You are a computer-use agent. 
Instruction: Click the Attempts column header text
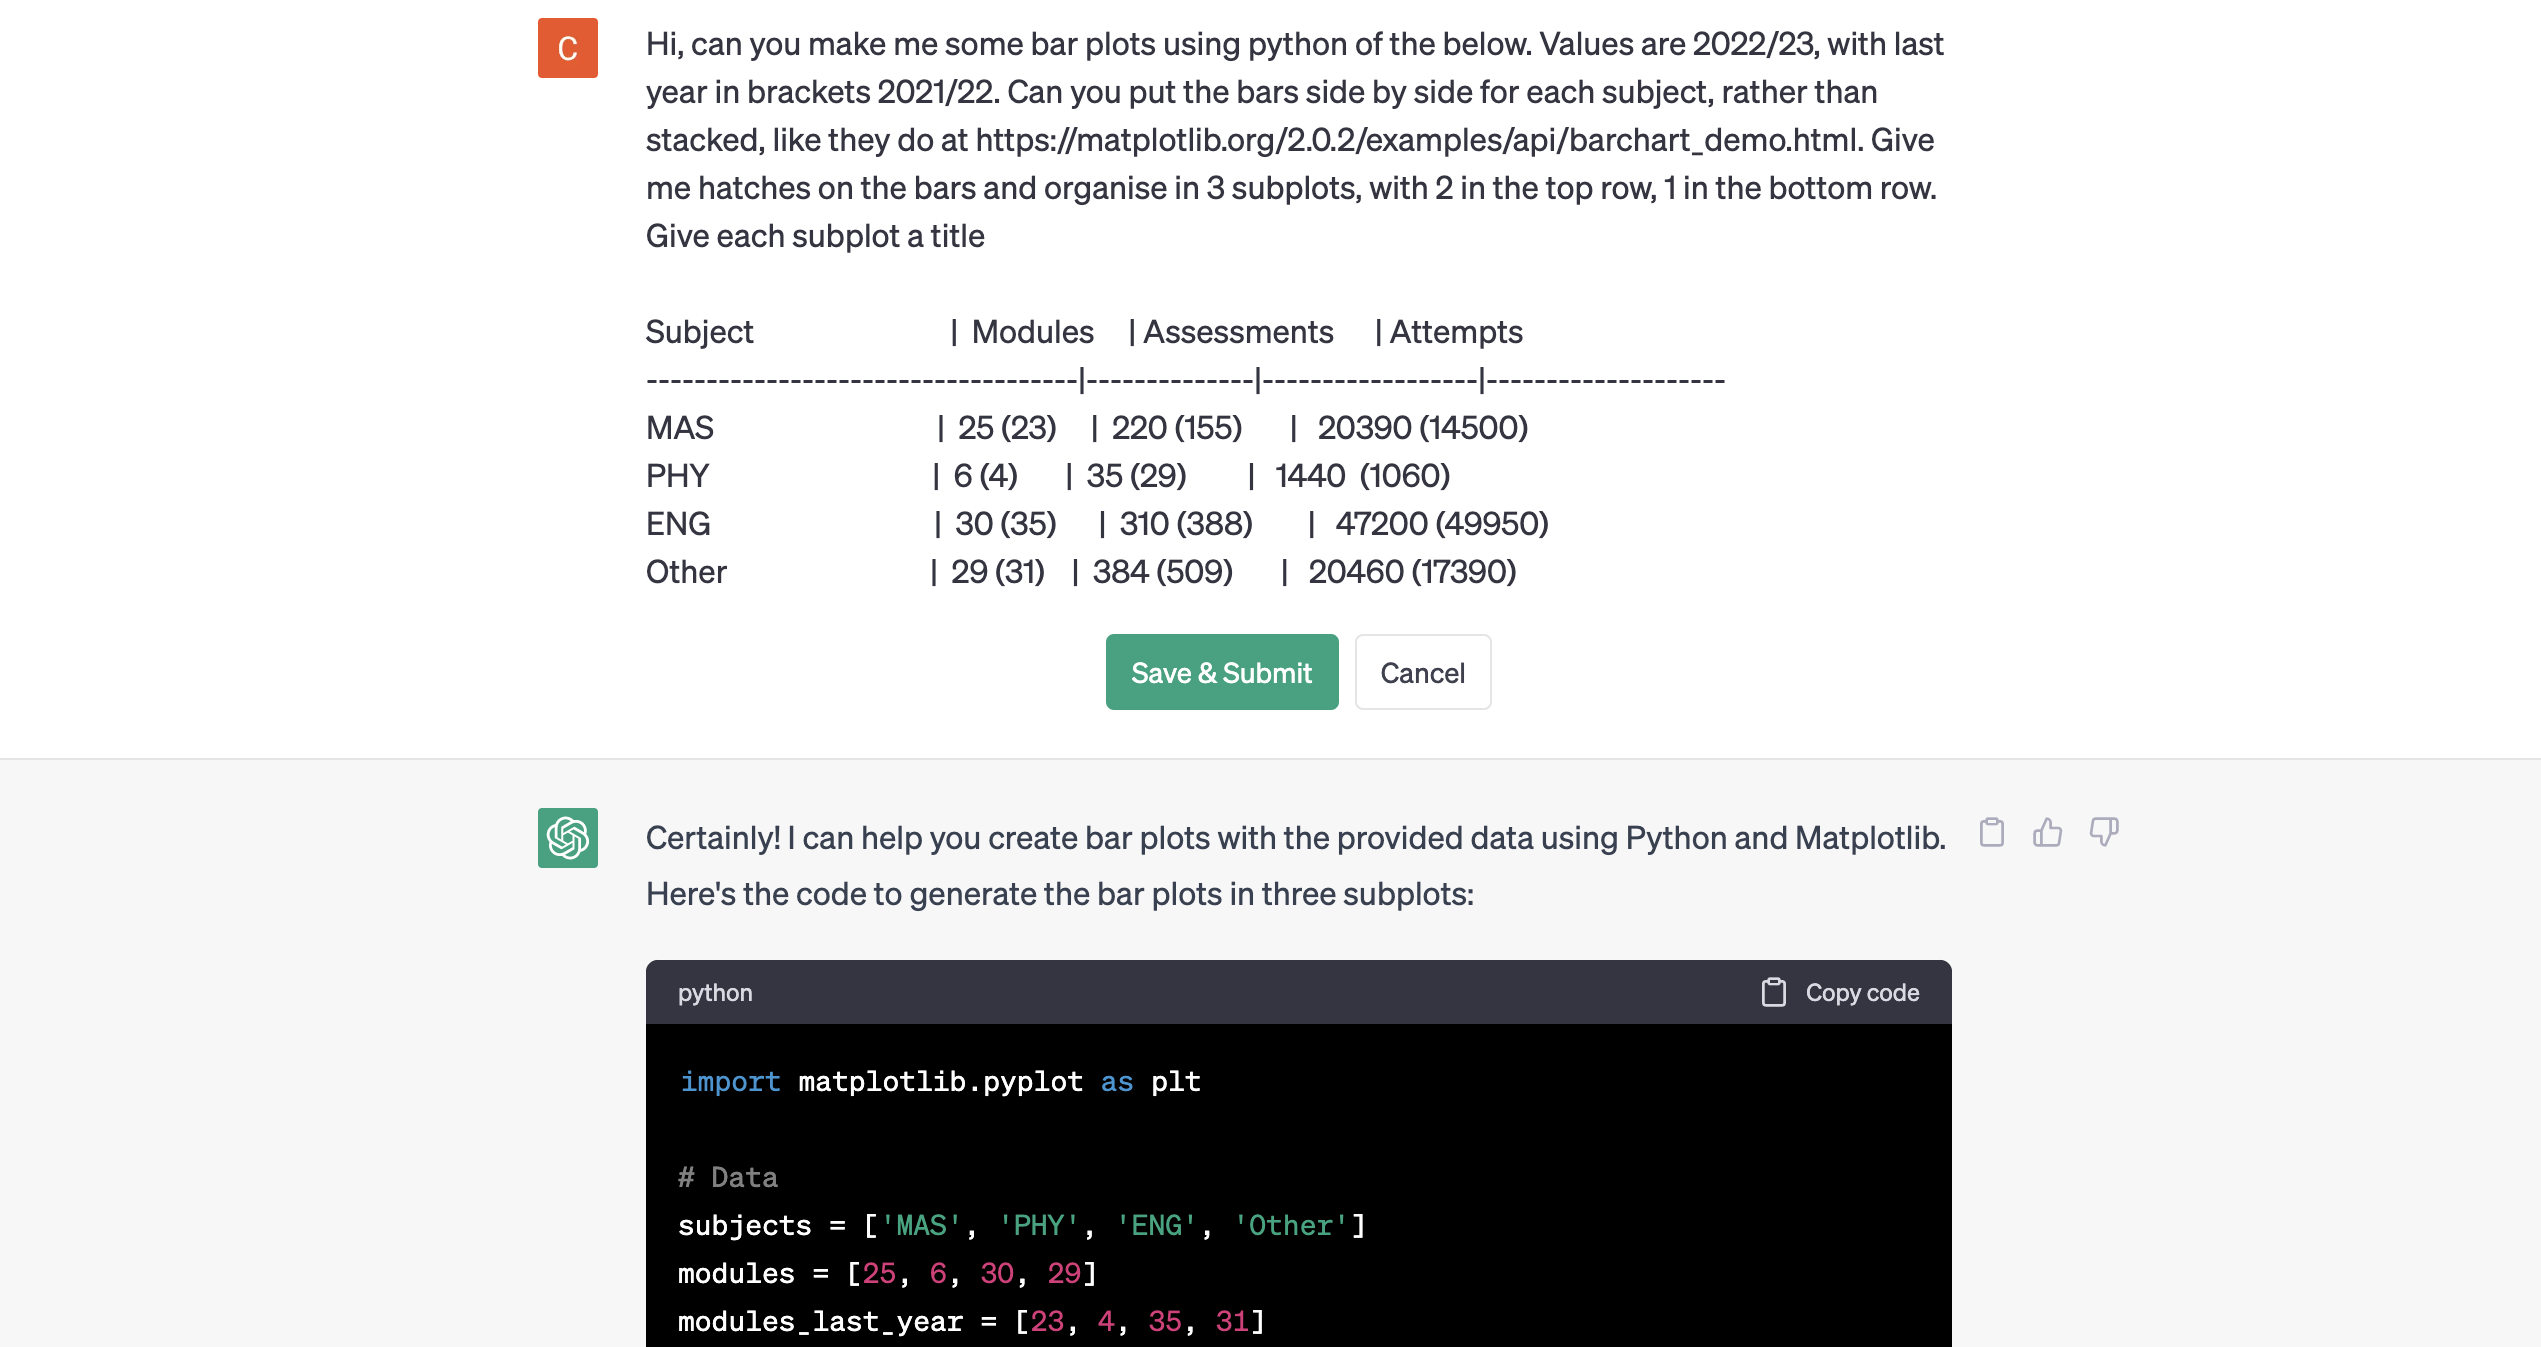click(1456, 332)
